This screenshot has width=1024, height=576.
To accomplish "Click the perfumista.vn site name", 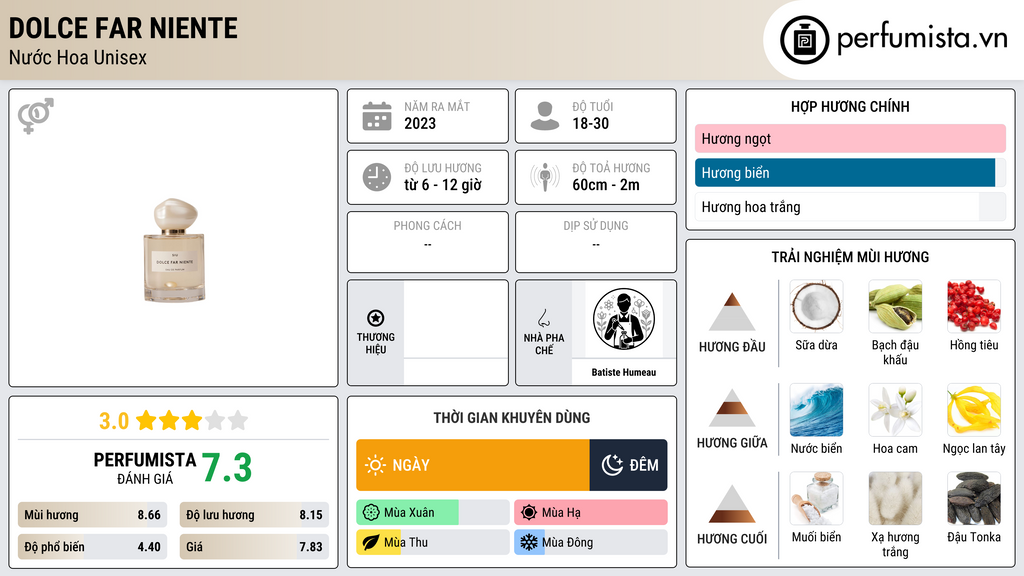I will click(922, 38).
